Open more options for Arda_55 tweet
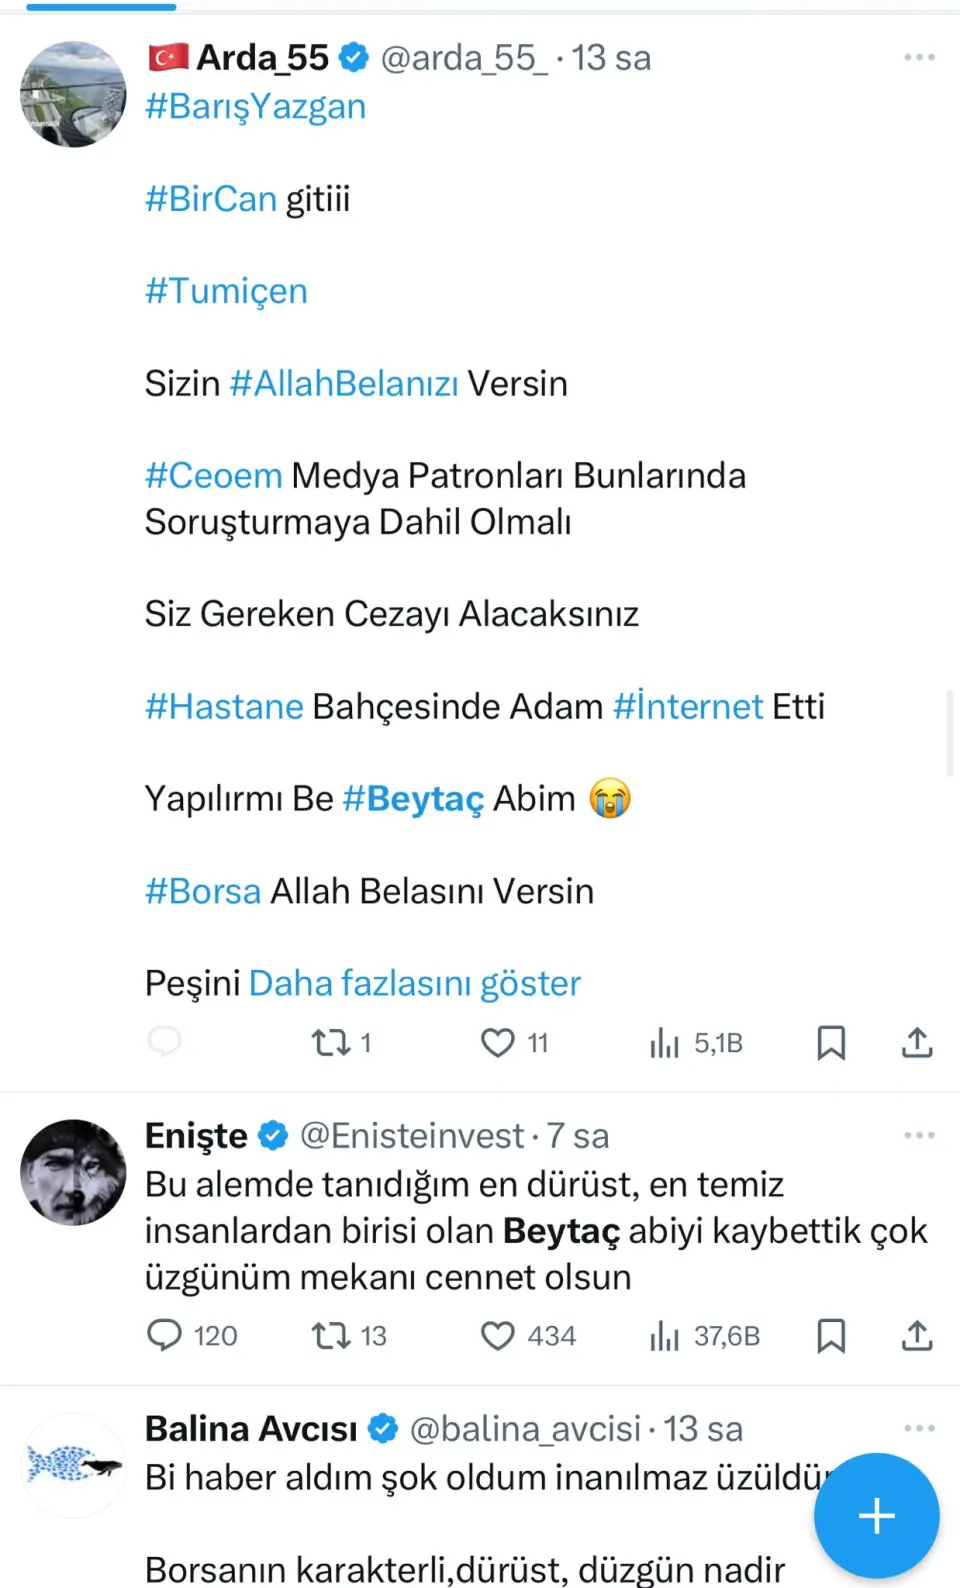Viewport: 960px width, 1588px height. (919, 58)
